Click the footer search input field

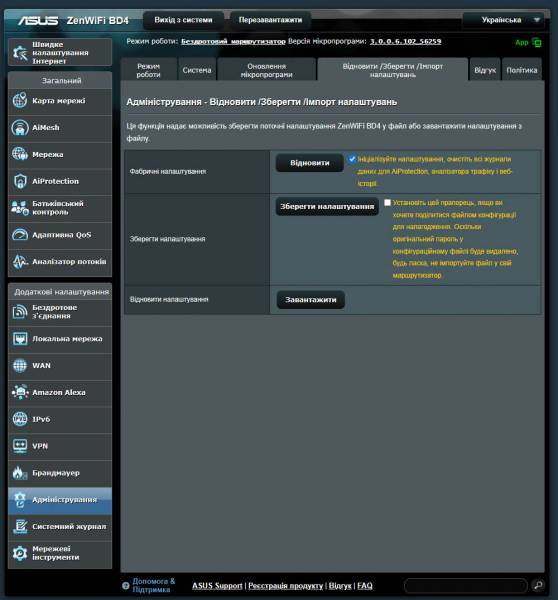(x=466, y=585)
